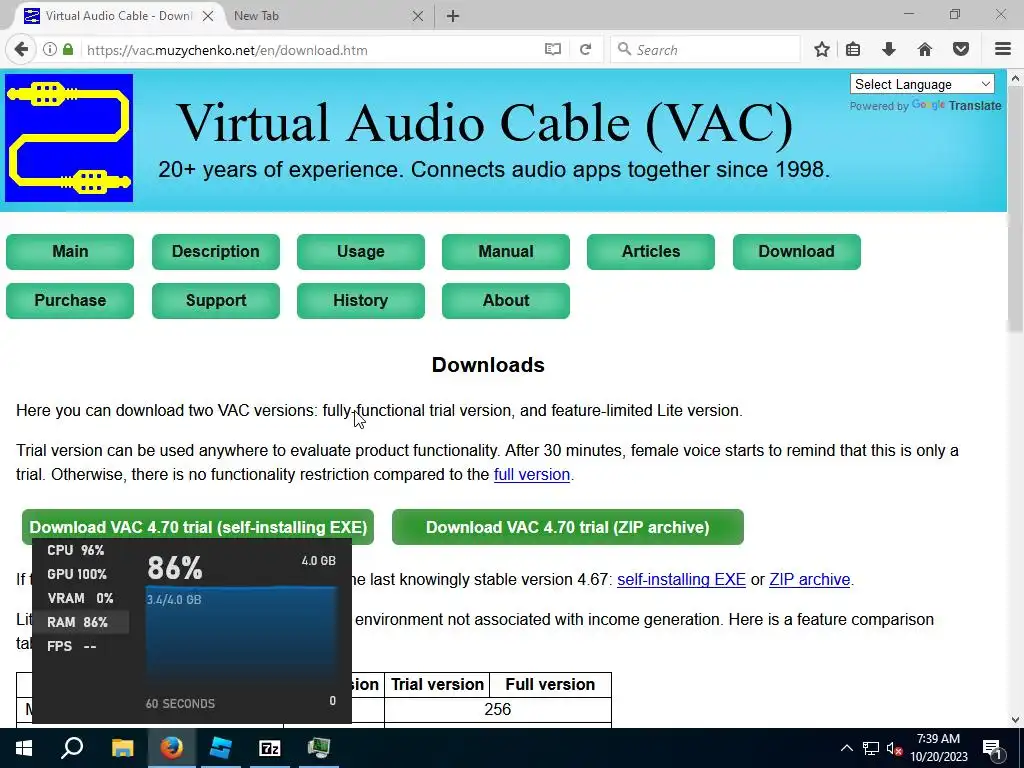Close the Virtual Audio Cable tab
The height and width of the screenshot is (768, 1024).
pyautogui.click(x=208, y=16)
